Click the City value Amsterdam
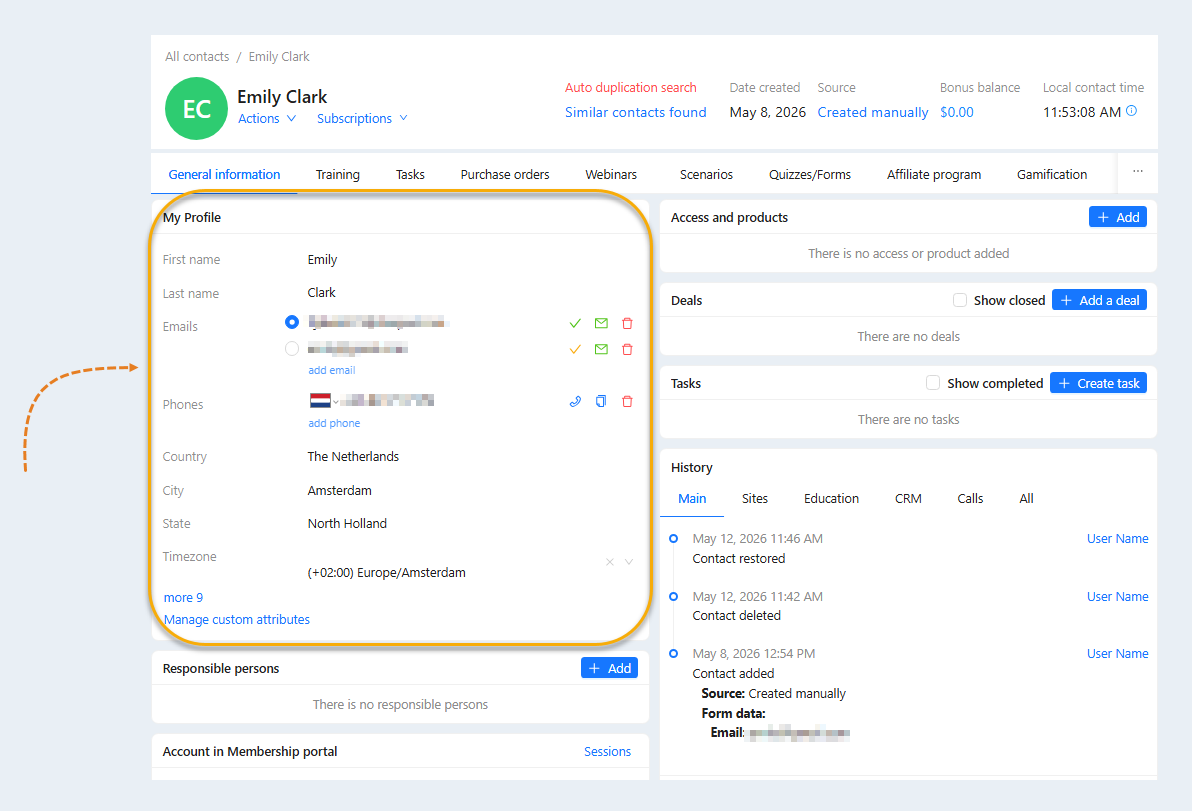Screen dimensions: 1192x811 [340, 490]
